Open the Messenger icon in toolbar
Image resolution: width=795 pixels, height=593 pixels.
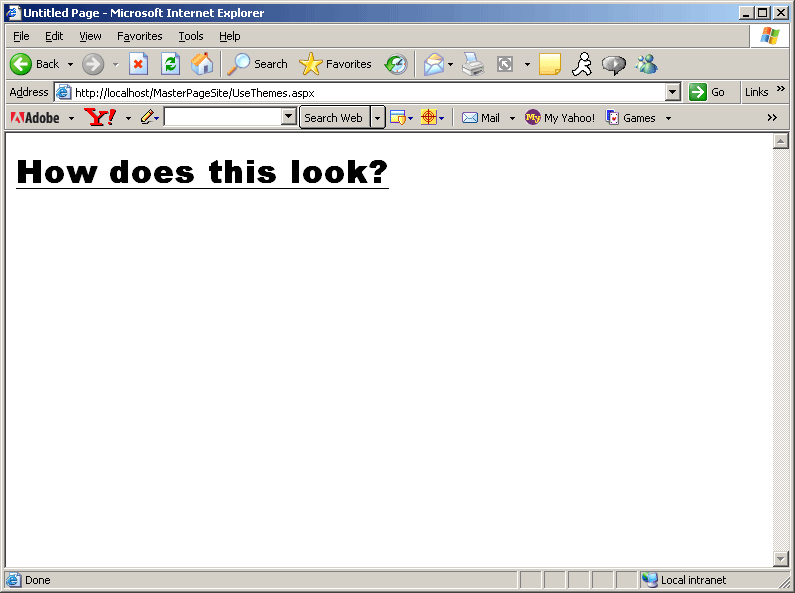pyautogui.click(x=646, y=64)
